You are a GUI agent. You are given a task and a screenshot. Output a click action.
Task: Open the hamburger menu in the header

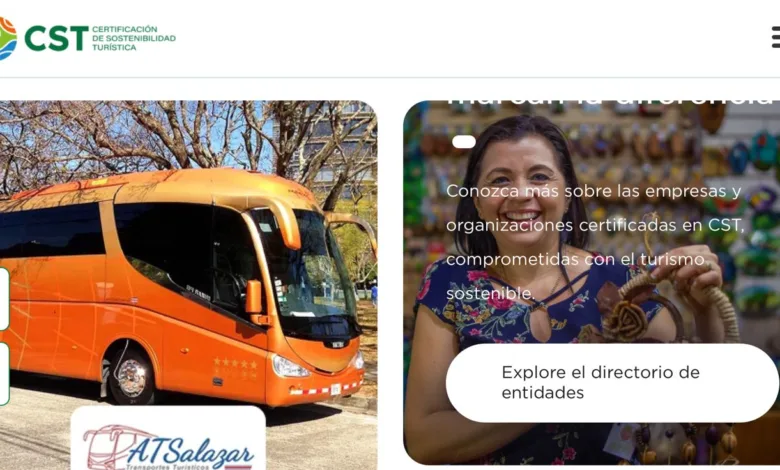pyautogui.click(x=776, y=37)
